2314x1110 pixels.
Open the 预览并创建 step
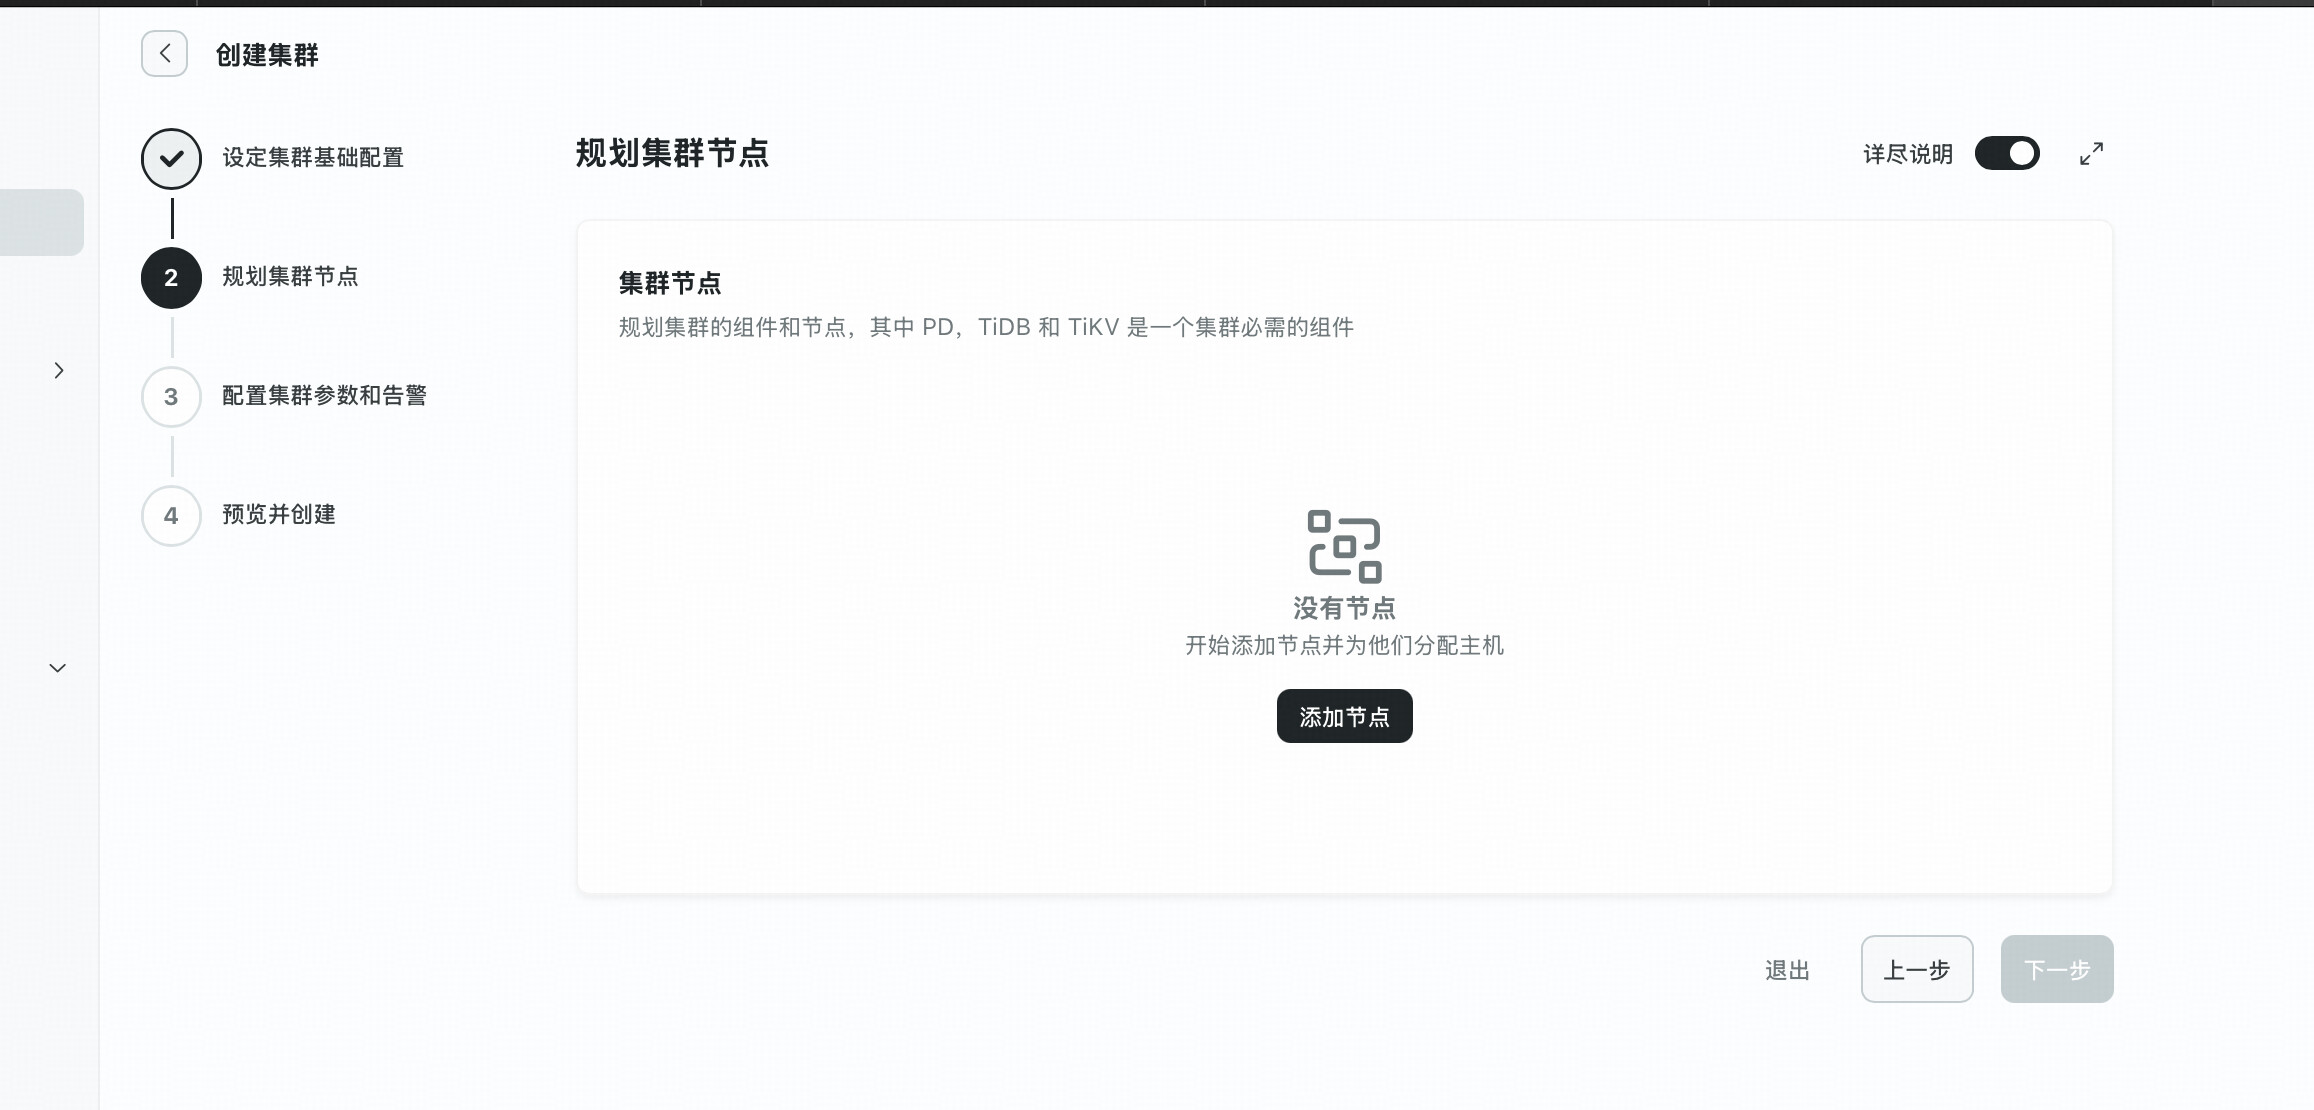[x=278, y=515]
